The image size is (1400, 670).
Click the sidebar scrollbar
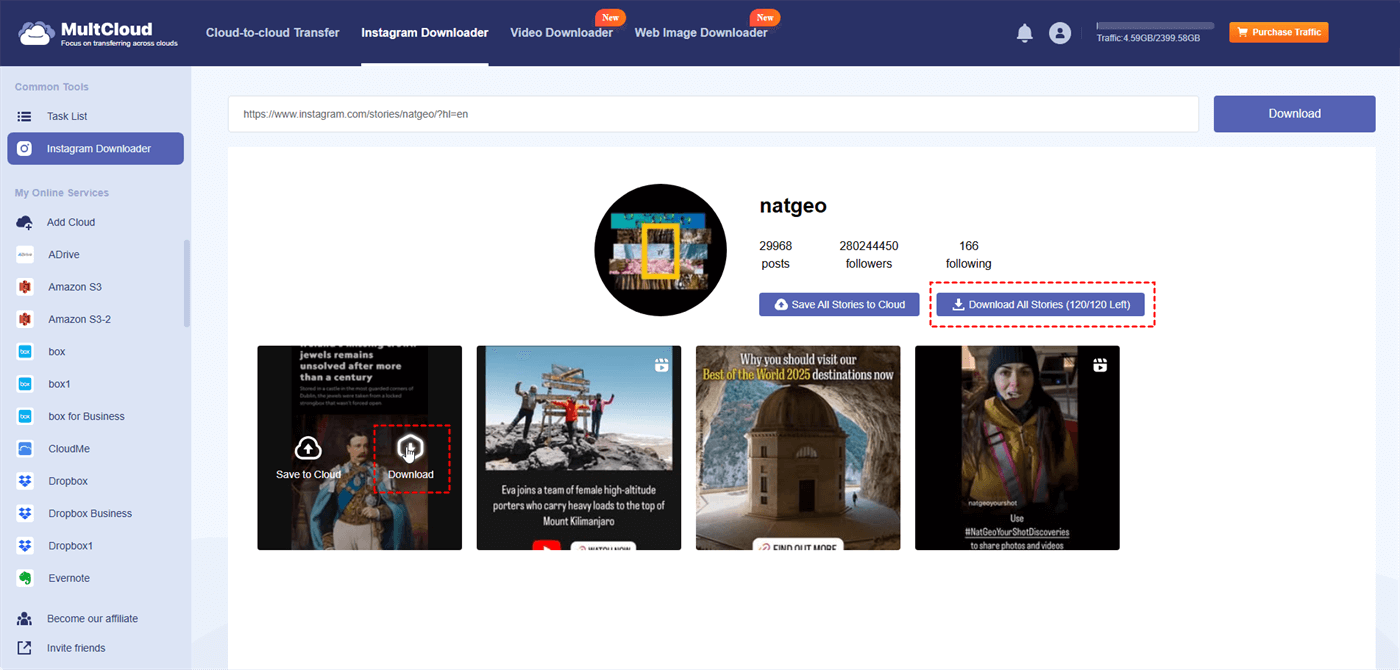click(187, 283)
